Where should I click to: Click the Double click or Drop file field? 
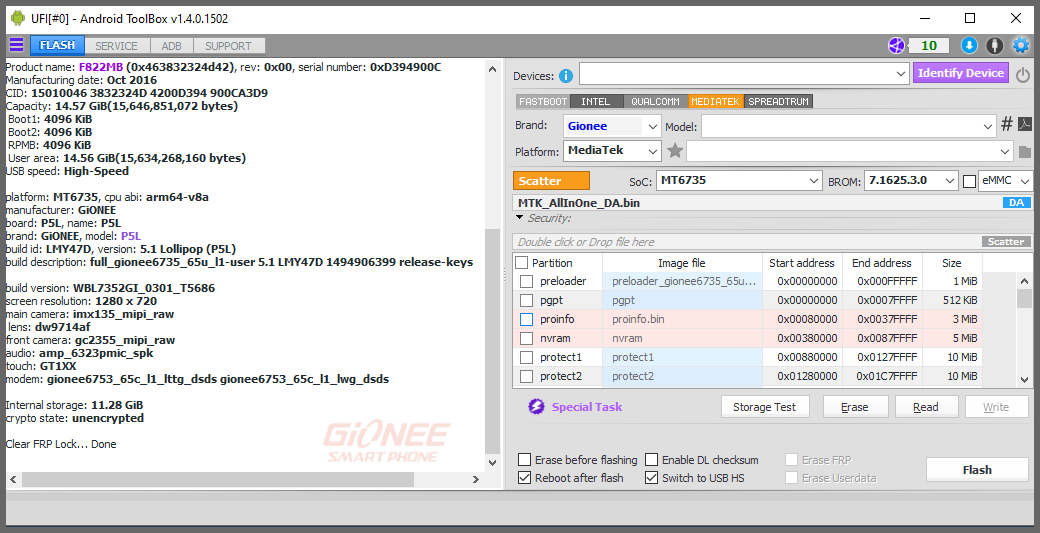point(747,242)
